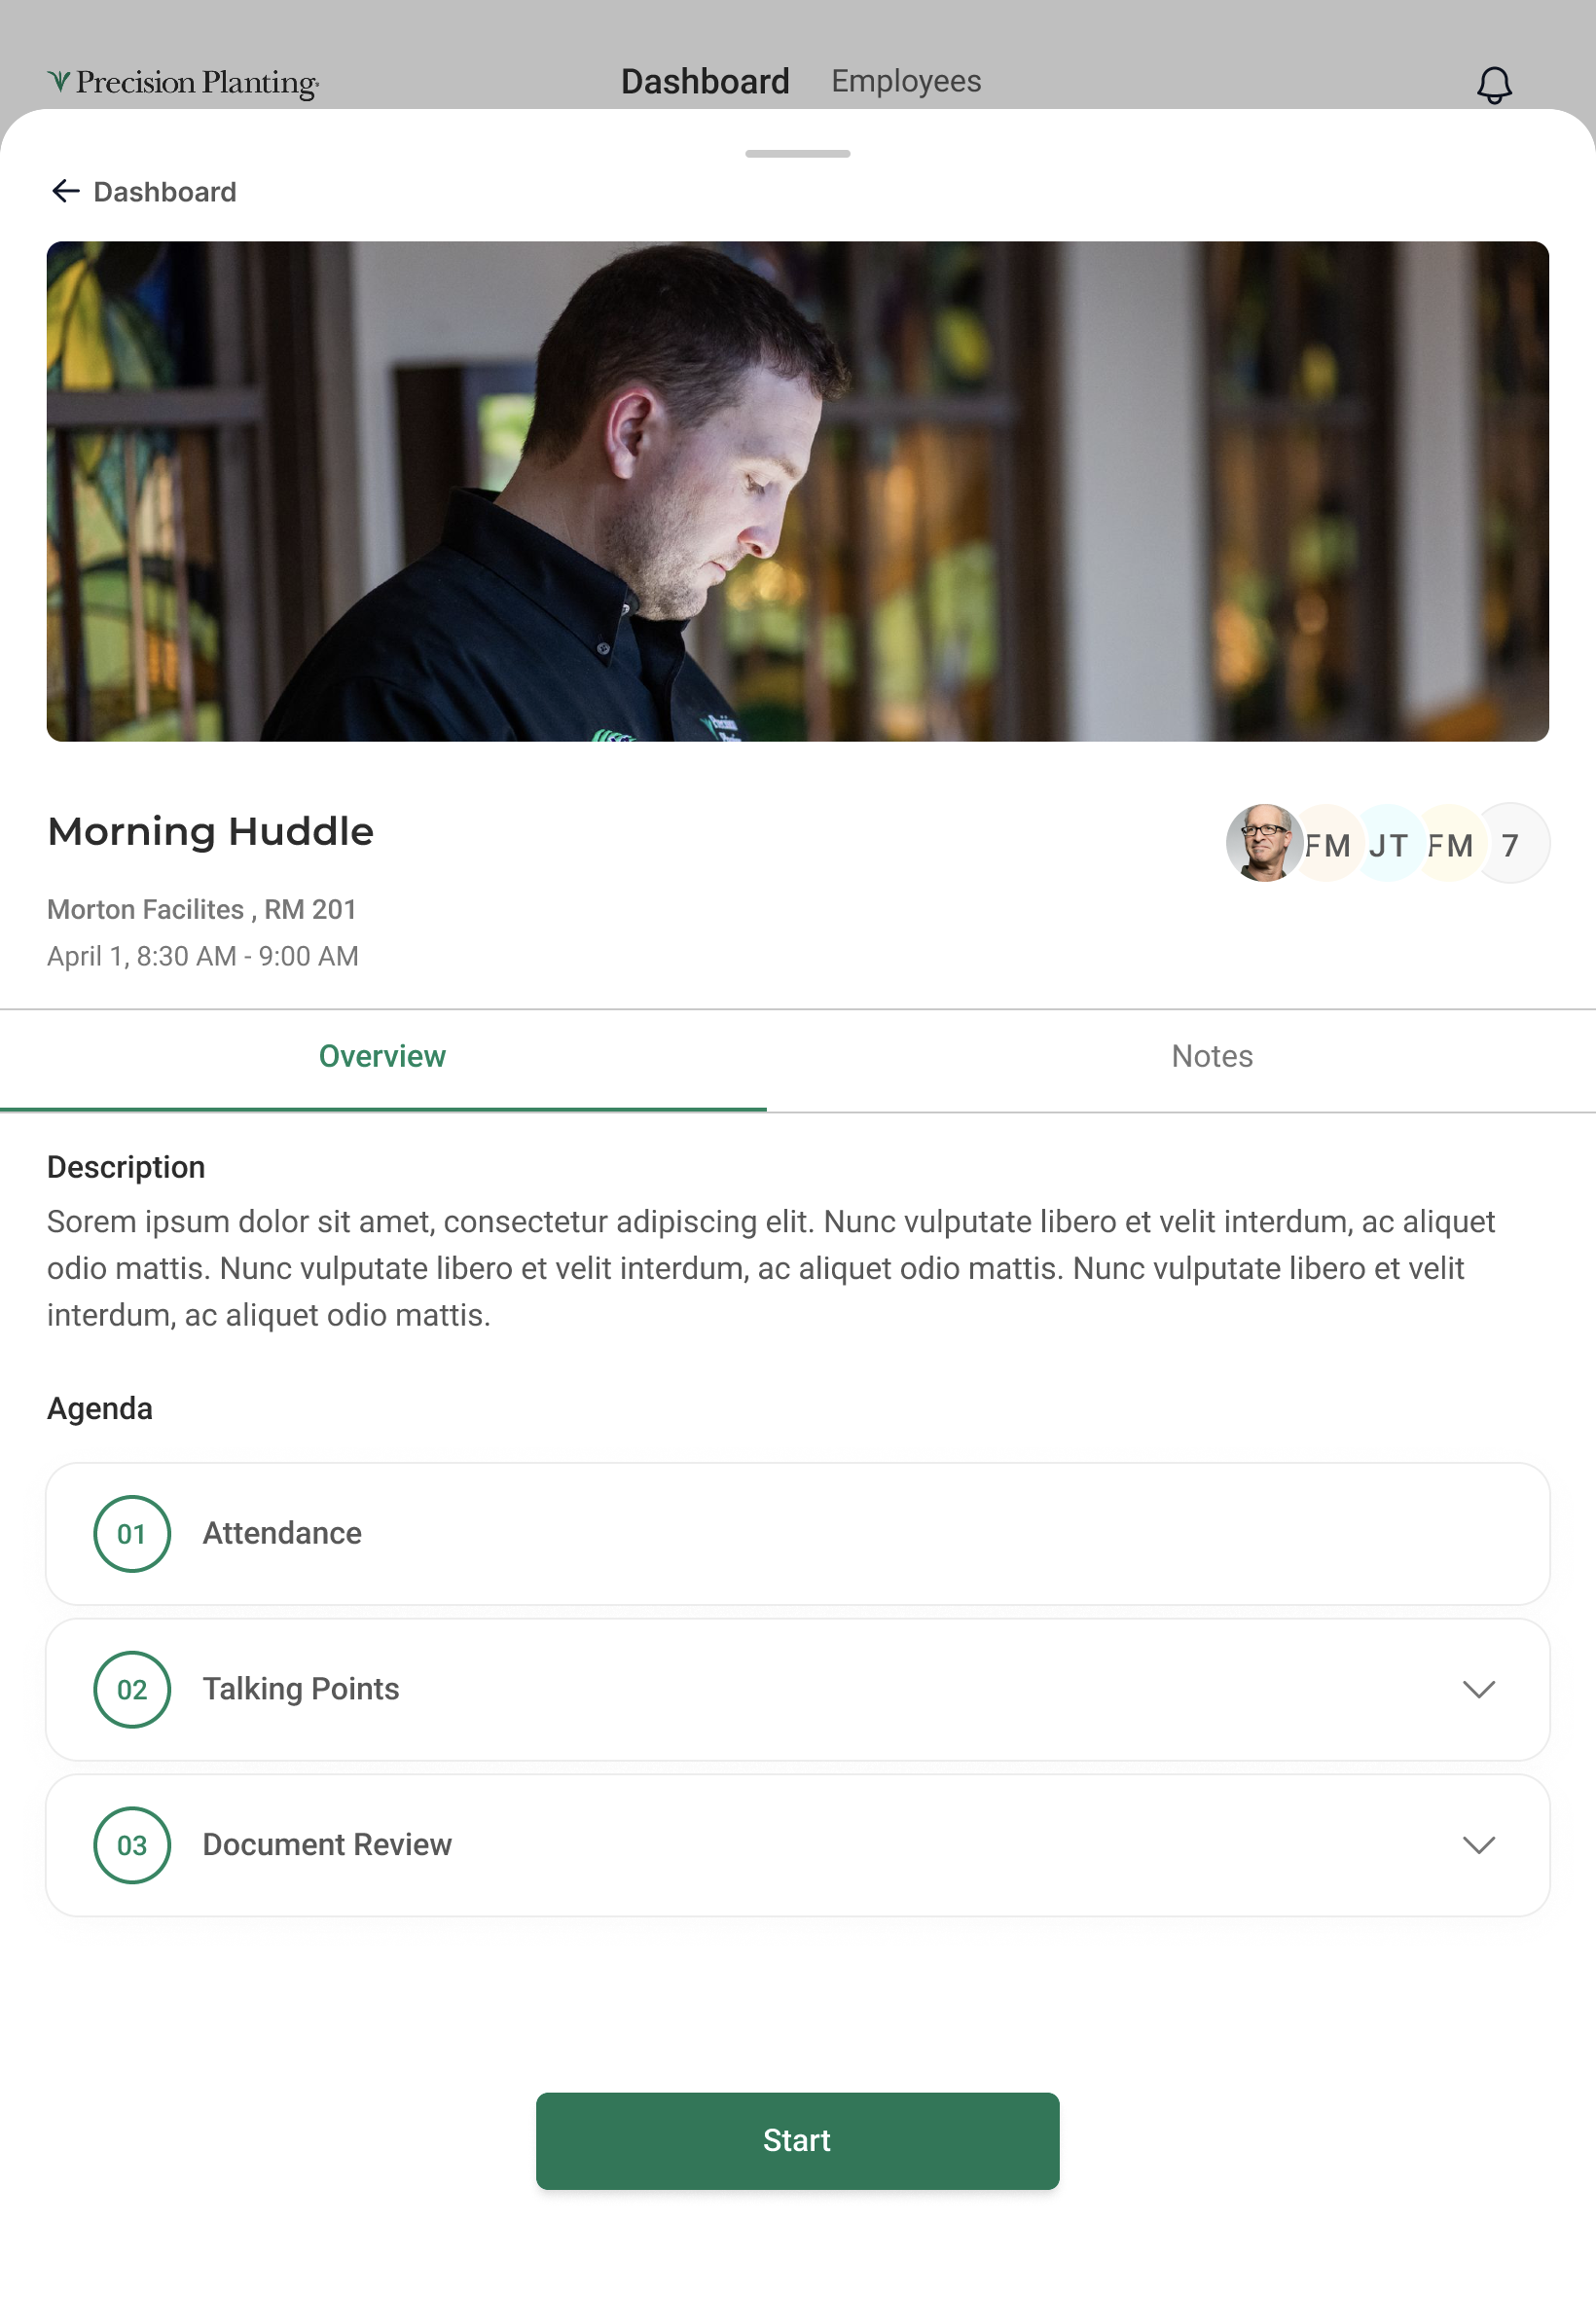Click the 02 step number circle
Image resolution: width=1596 pixels, height=2297 pixels.
coord(132,1690)
